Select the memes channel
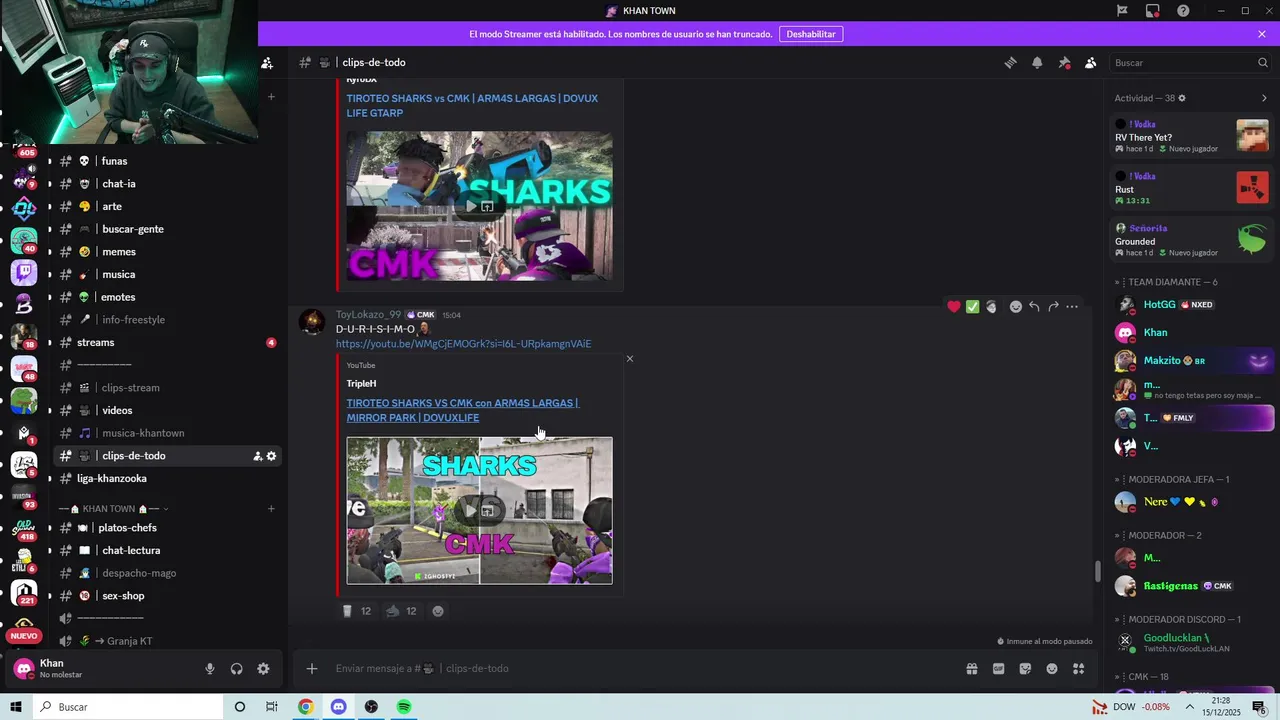Viewport: 1280px width, 720px height. 165,252
